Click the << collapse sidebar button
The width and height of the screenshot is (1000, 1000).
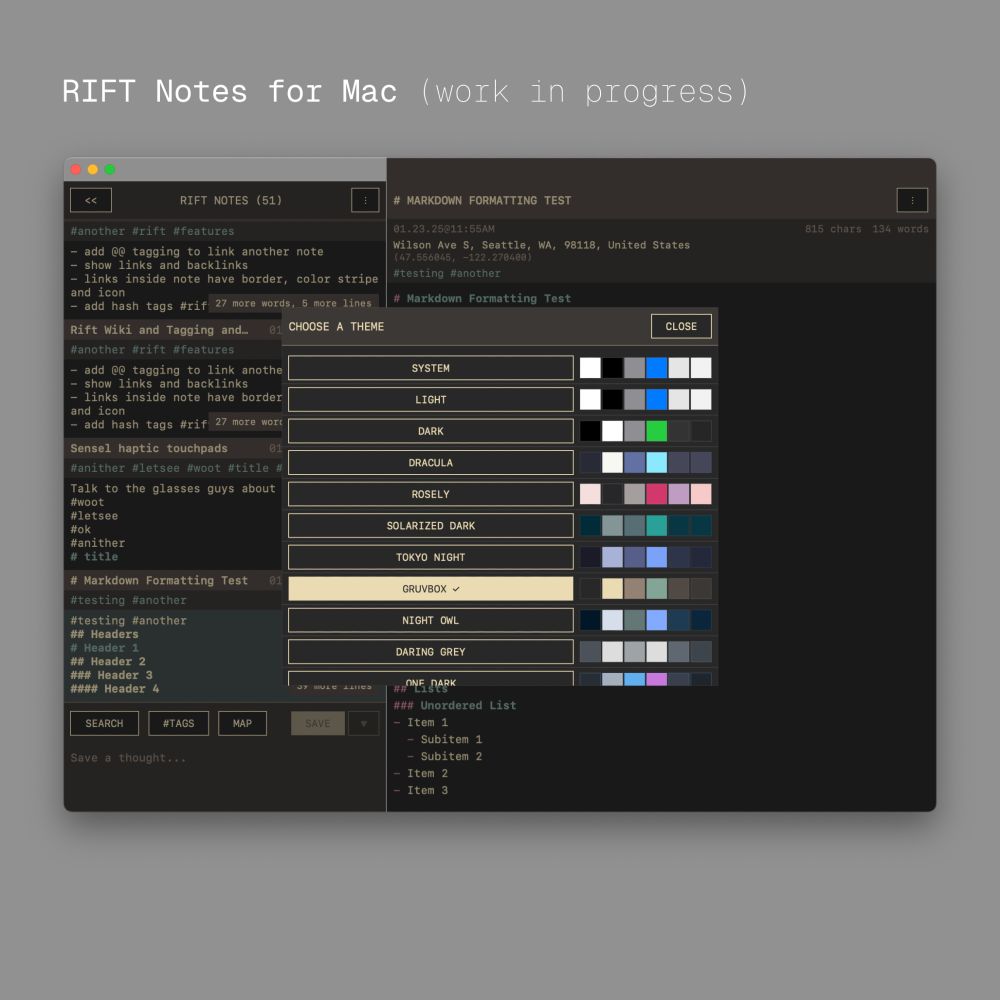pos(91,200)
